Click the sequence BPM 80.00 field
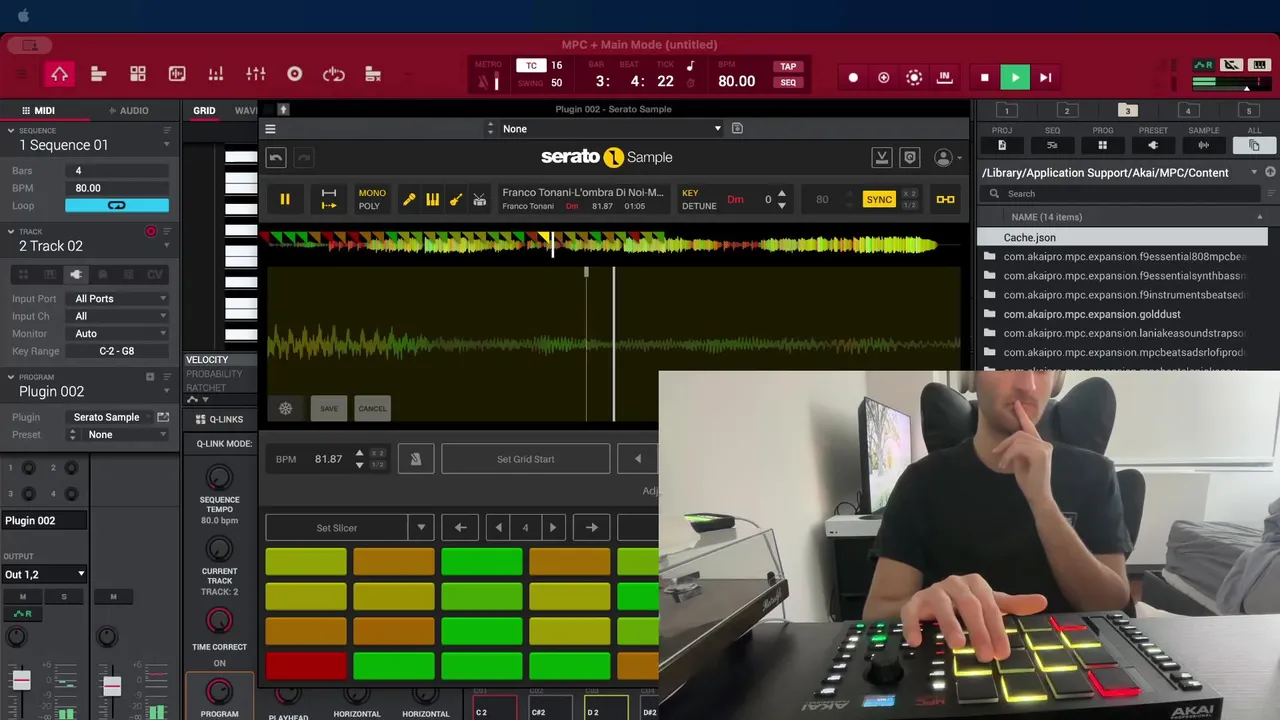Image resolution: width=1280 pixels, height=720 pixels. [117, 188]
